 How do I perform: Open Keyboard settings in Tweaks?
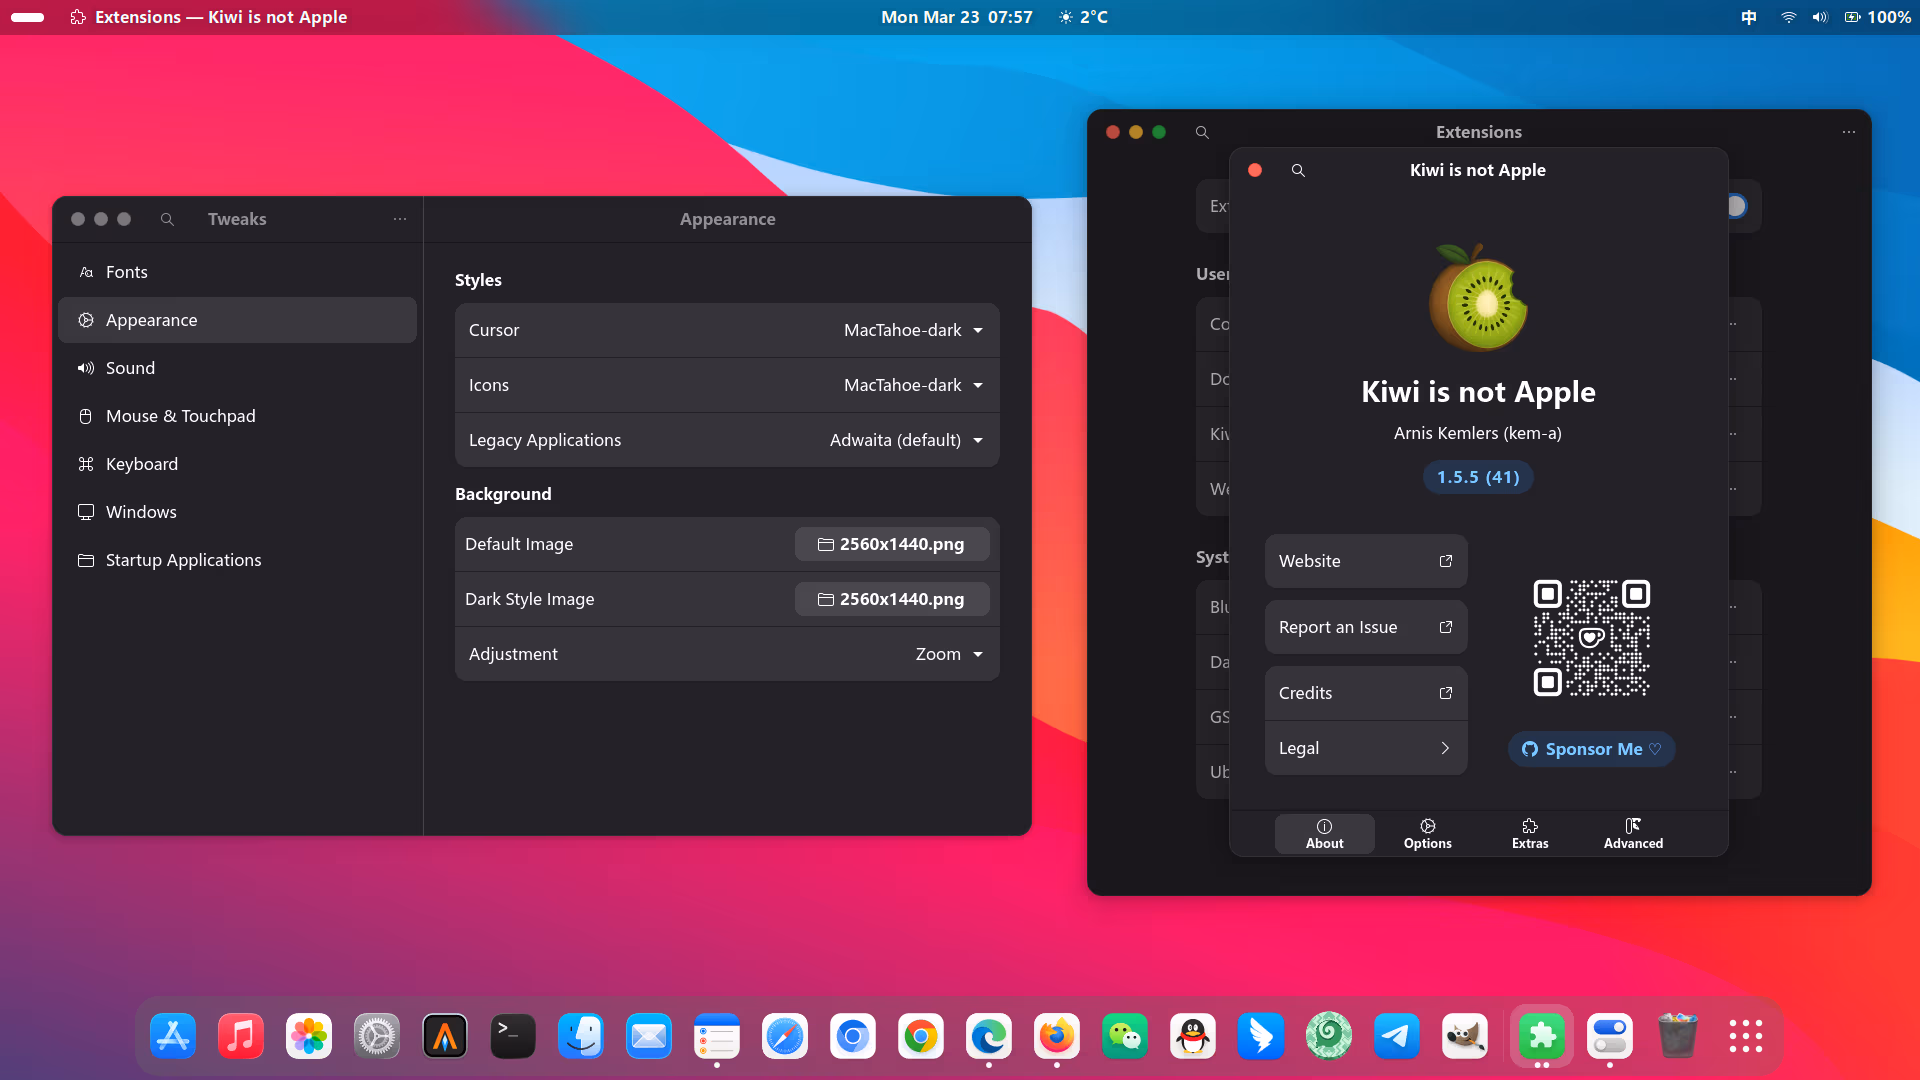click(237, 464)
